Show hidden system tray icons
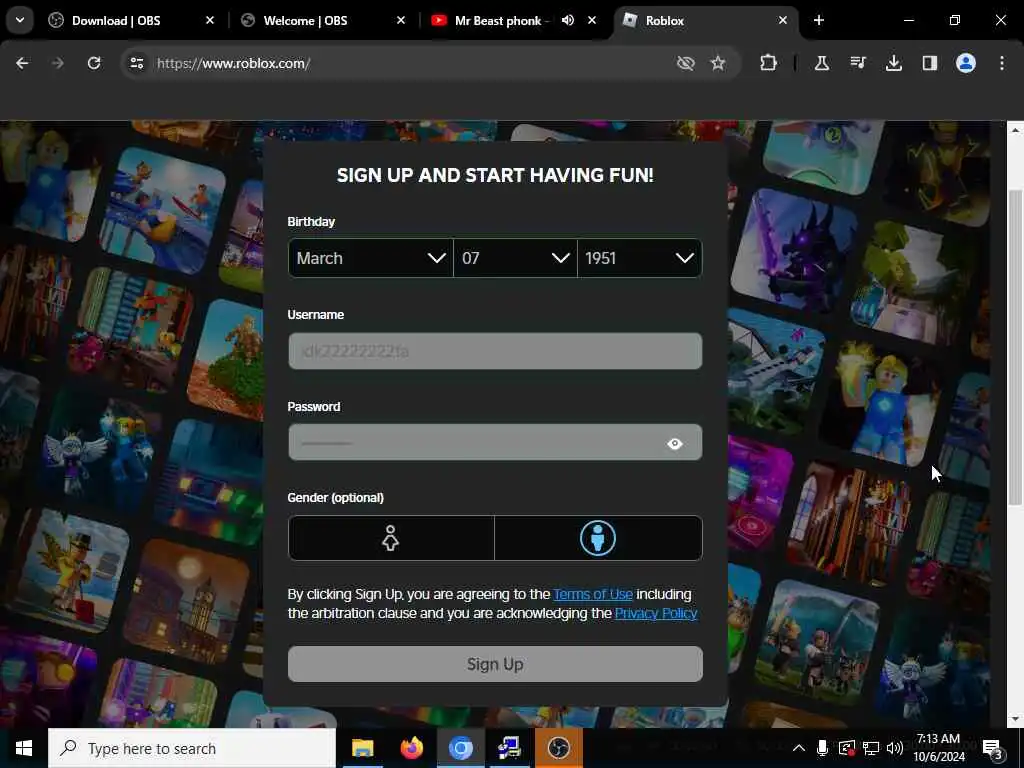This screenshot has height=768, width=1024. pyautogui.click(x=798, y=748)
